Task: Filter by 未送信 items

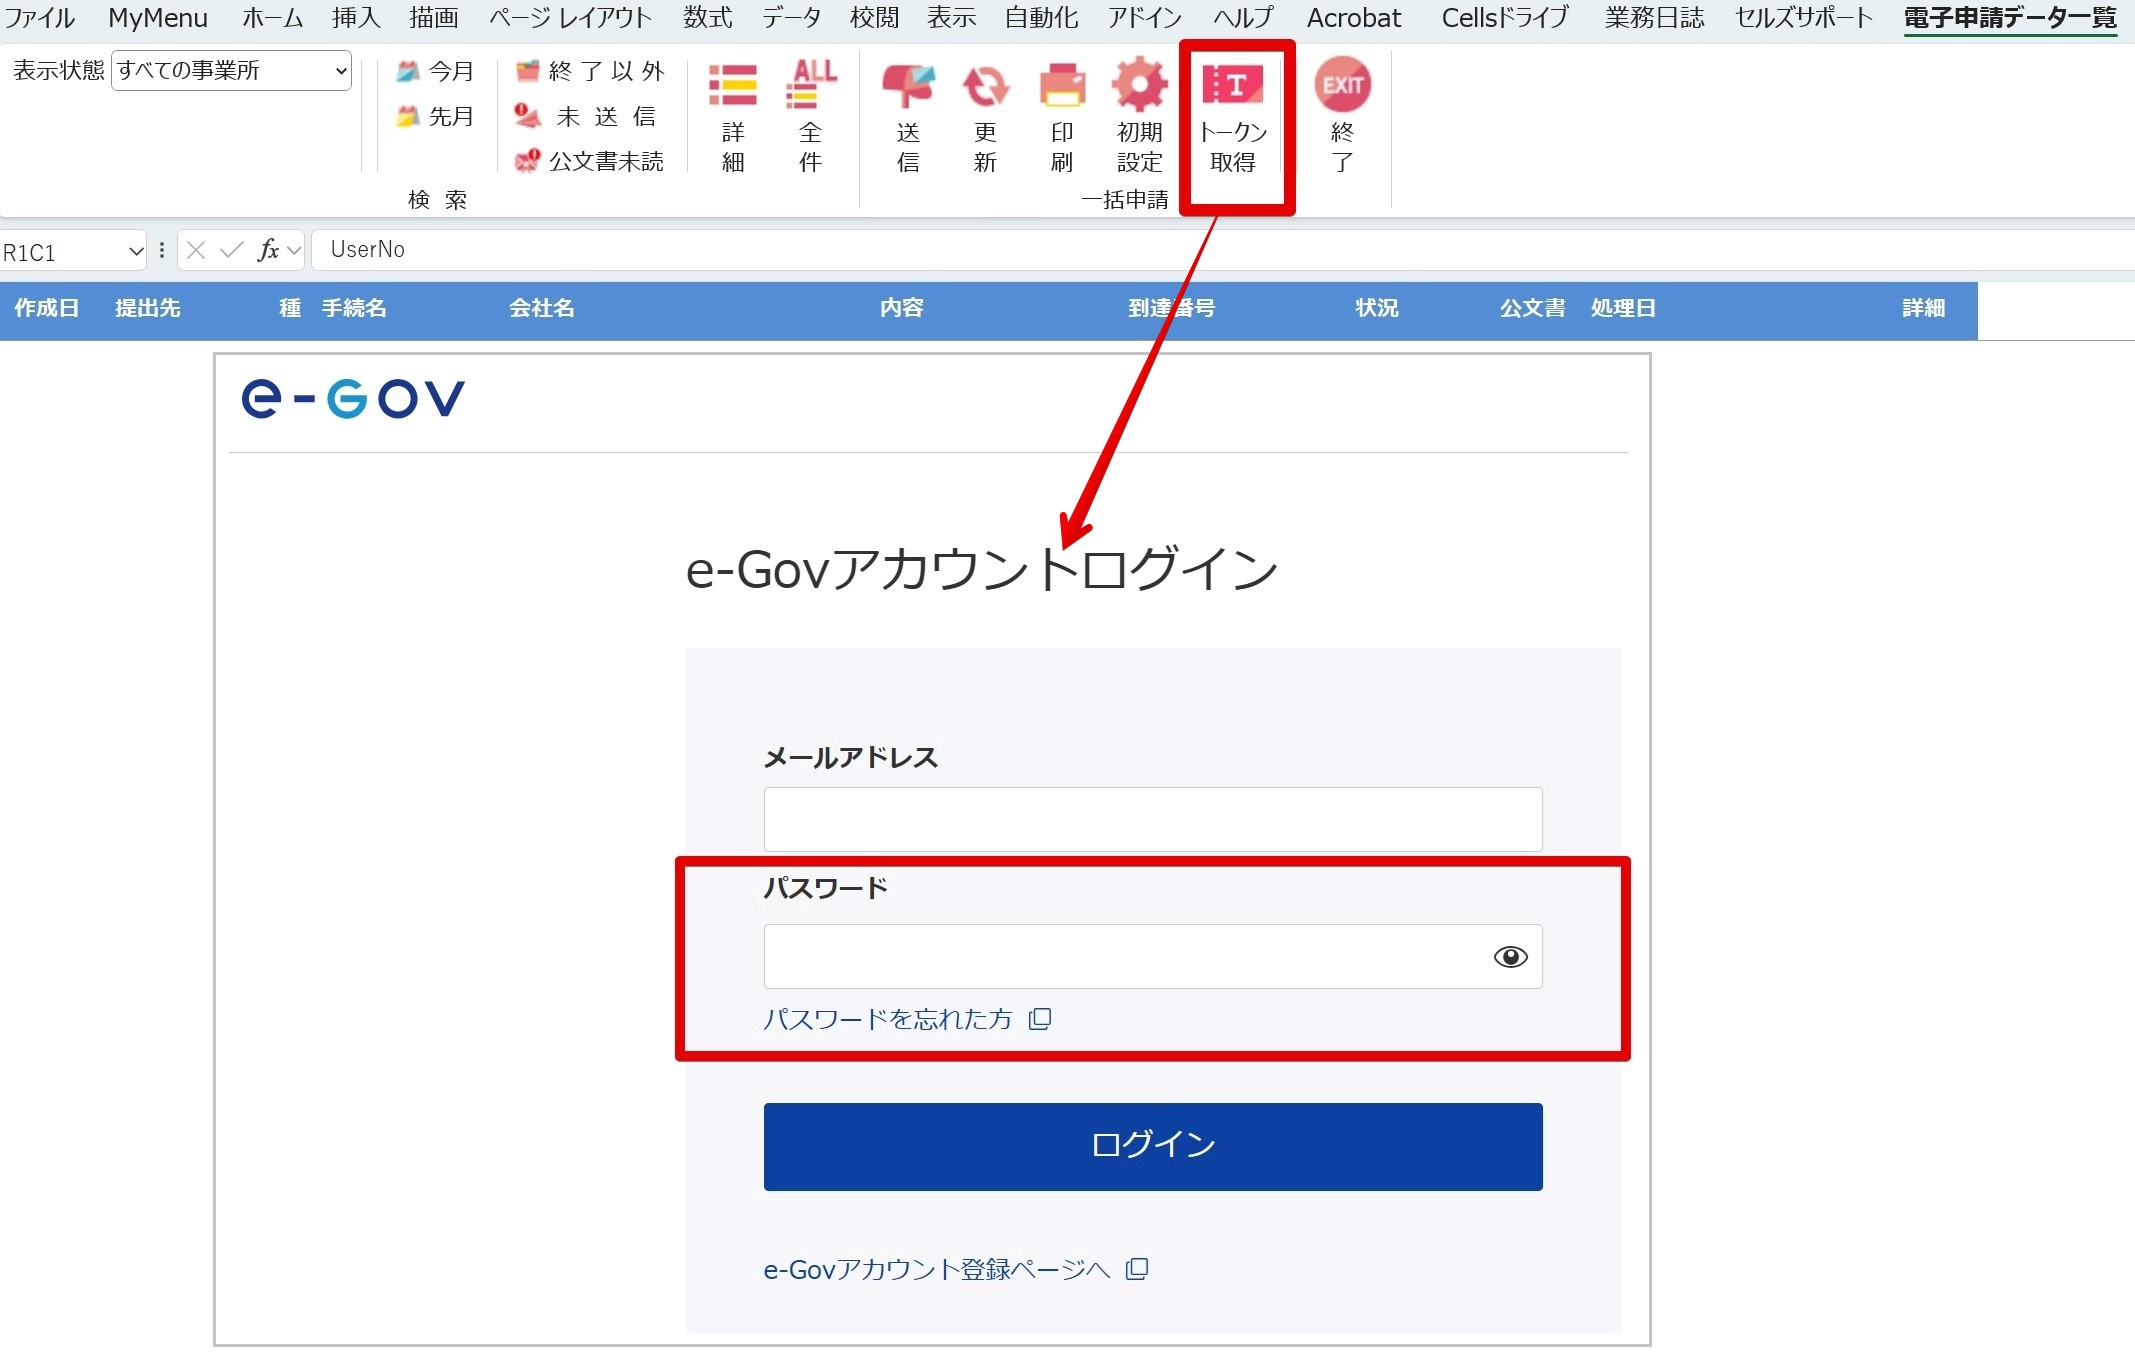Action: pyautogui.click(x=588, y=117)
